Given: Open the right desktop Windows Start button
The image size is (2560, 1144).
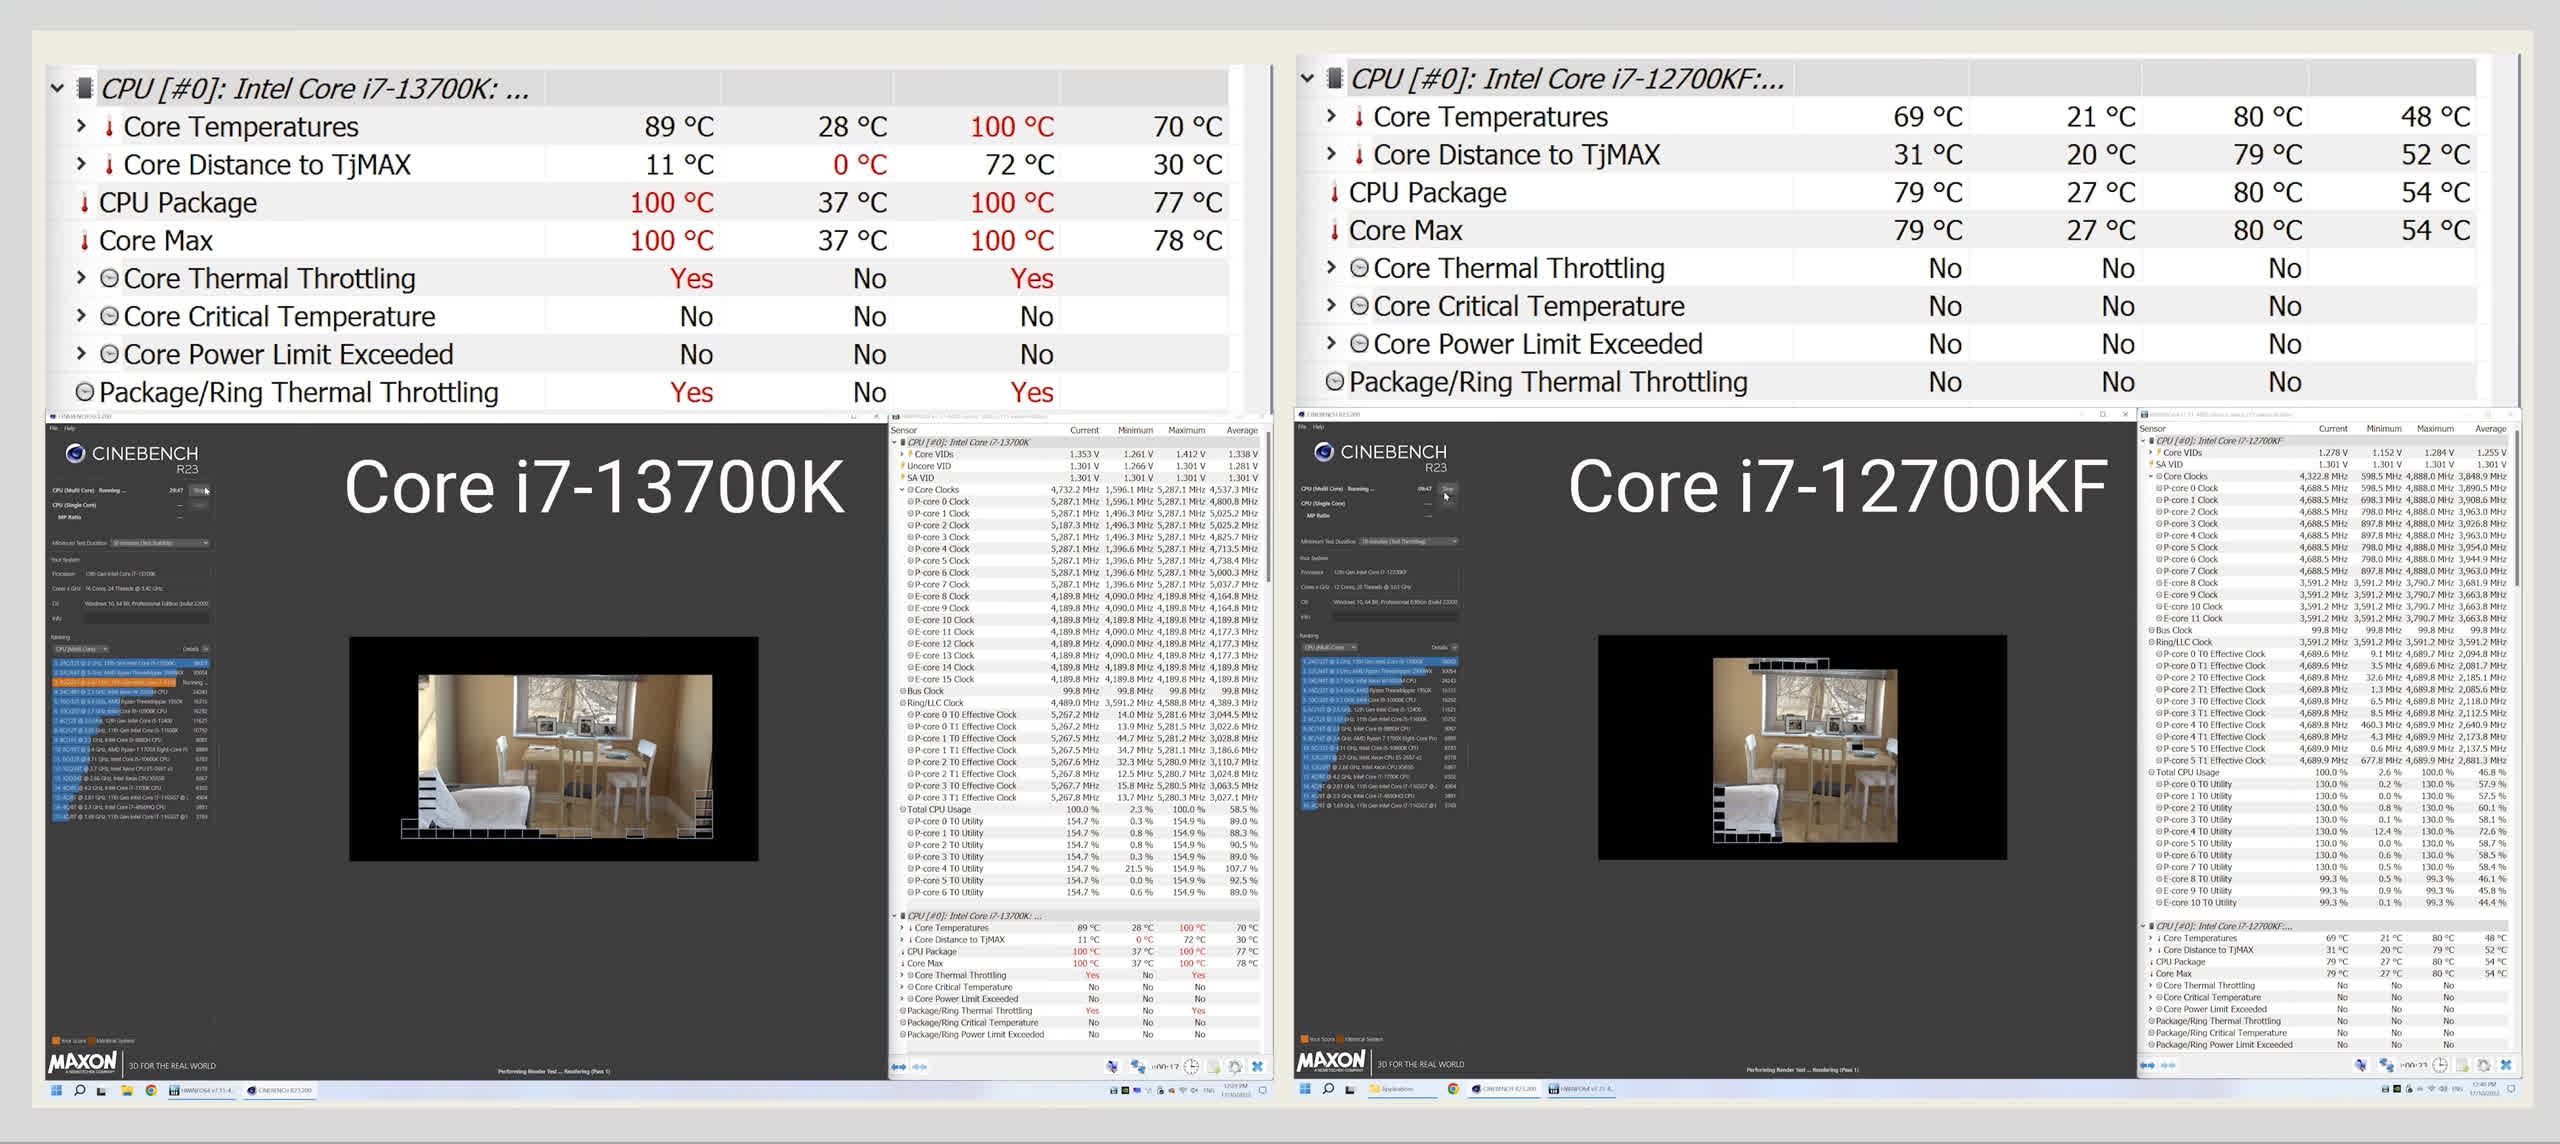Looking at the screenshot, I should coord(1305,1088).
